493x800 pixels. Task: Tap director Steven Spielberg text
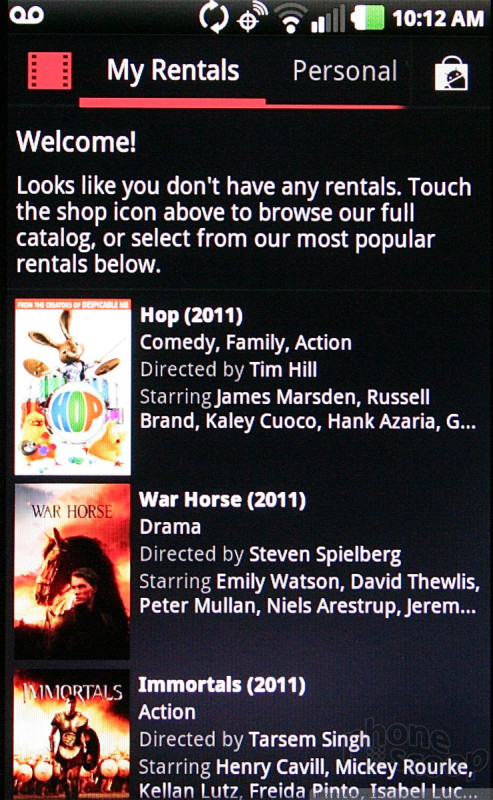(x=325, y=555)
